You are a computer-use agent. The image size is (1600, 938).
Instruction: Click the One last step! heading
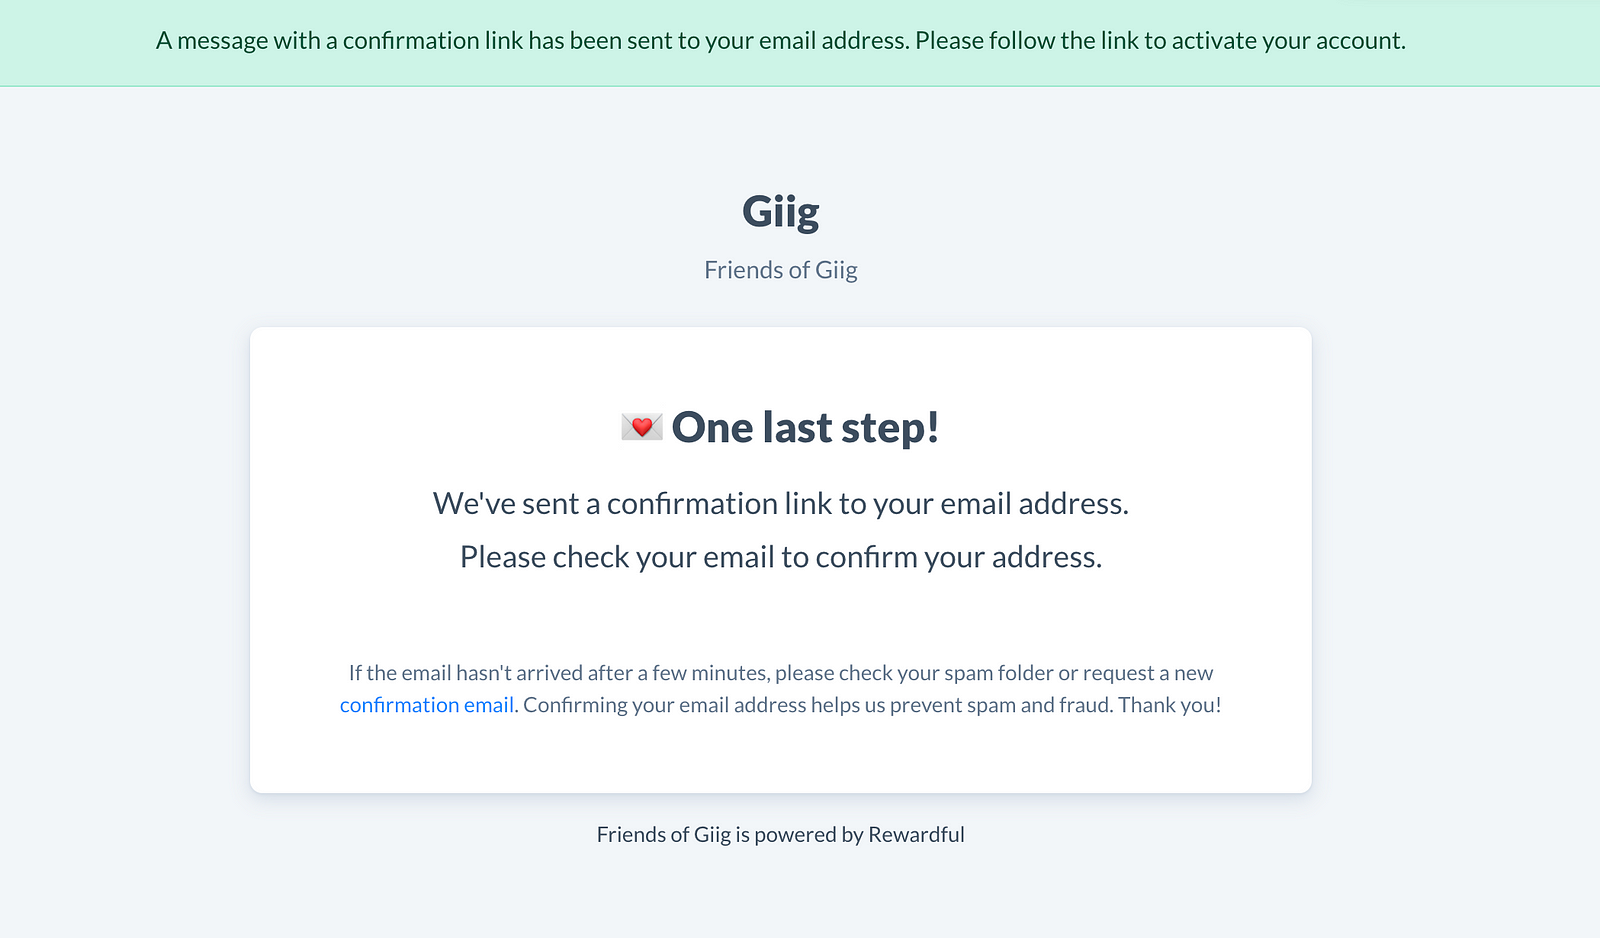coord(806,427)
